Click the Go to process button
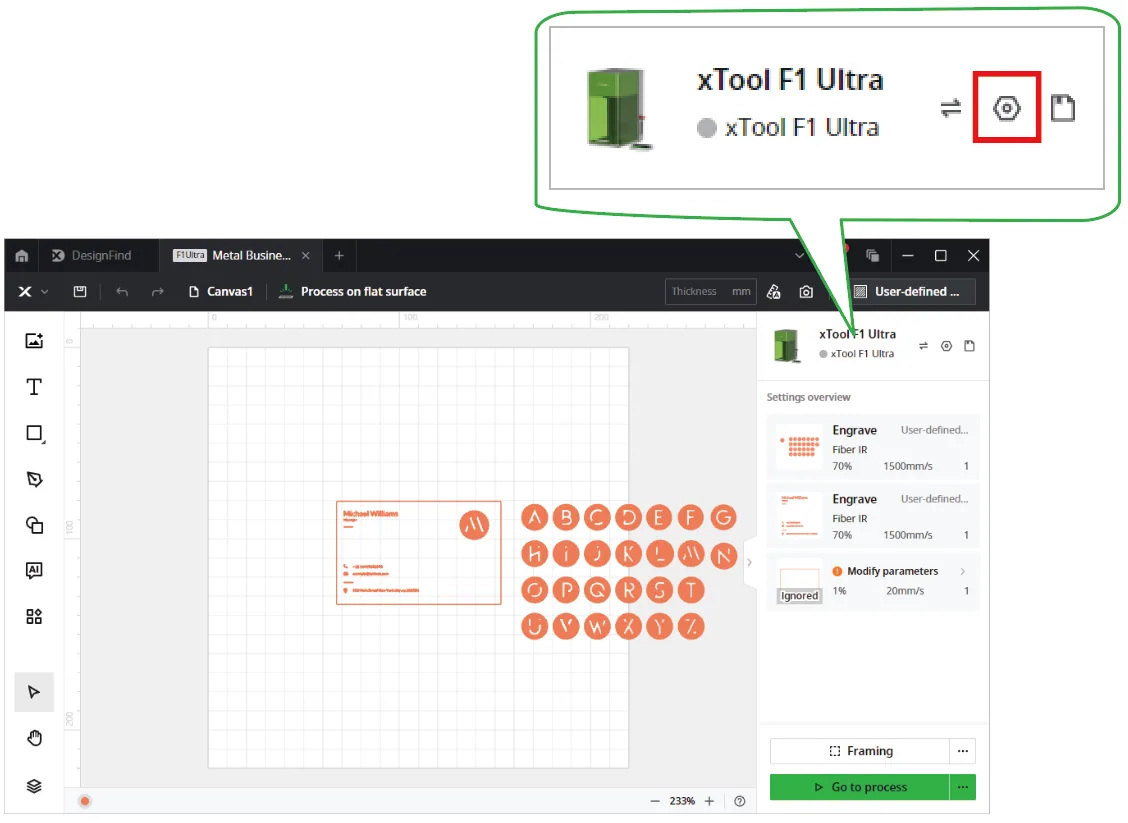The height and width of the screenshot is (823, 1128). click(860, 787)
